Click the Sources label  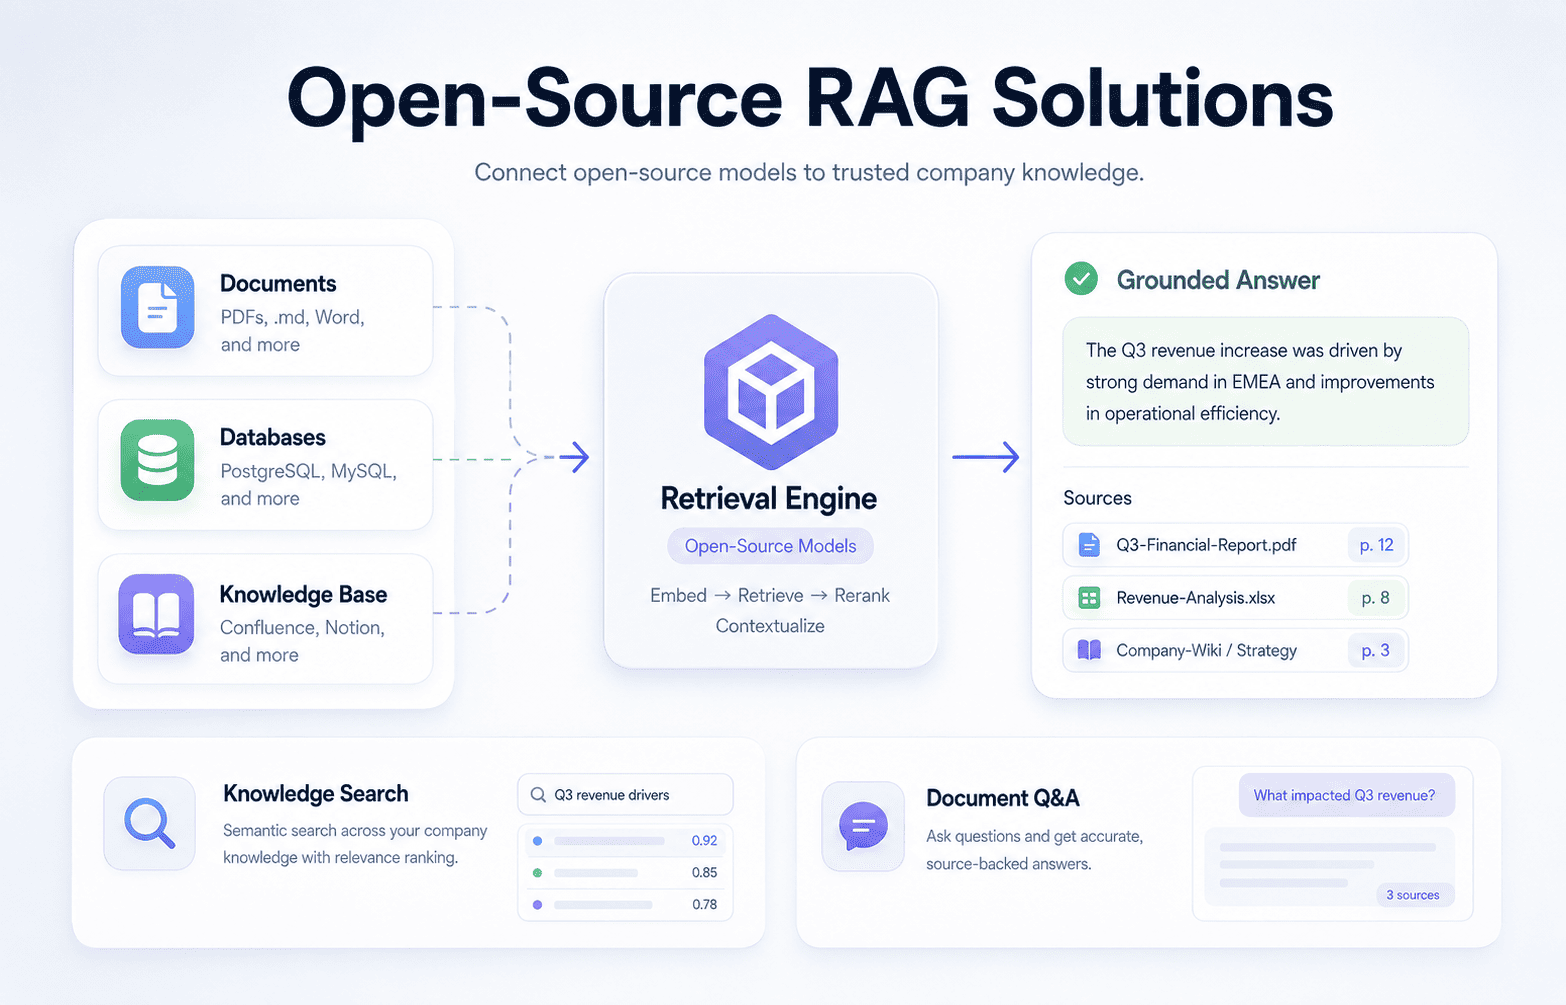(1097, 498)
